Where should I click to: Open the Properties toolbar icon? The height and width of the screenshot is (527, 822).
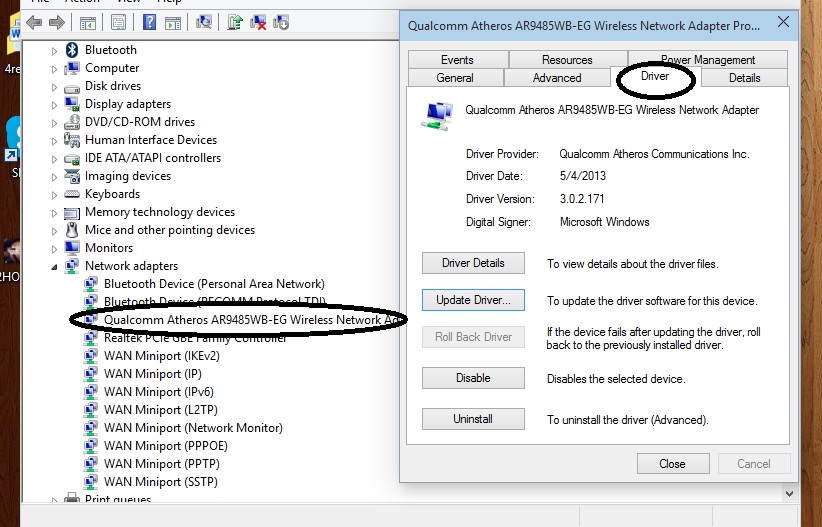coord(118,23)
